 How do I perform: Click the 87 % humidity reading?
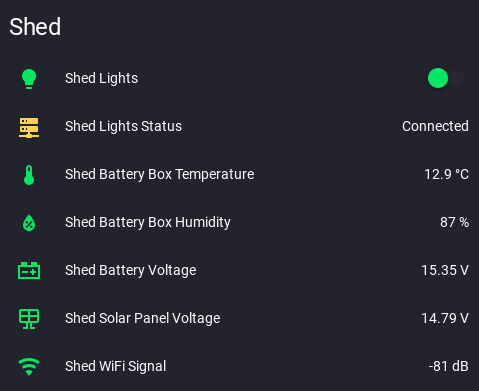coord(454,222)
